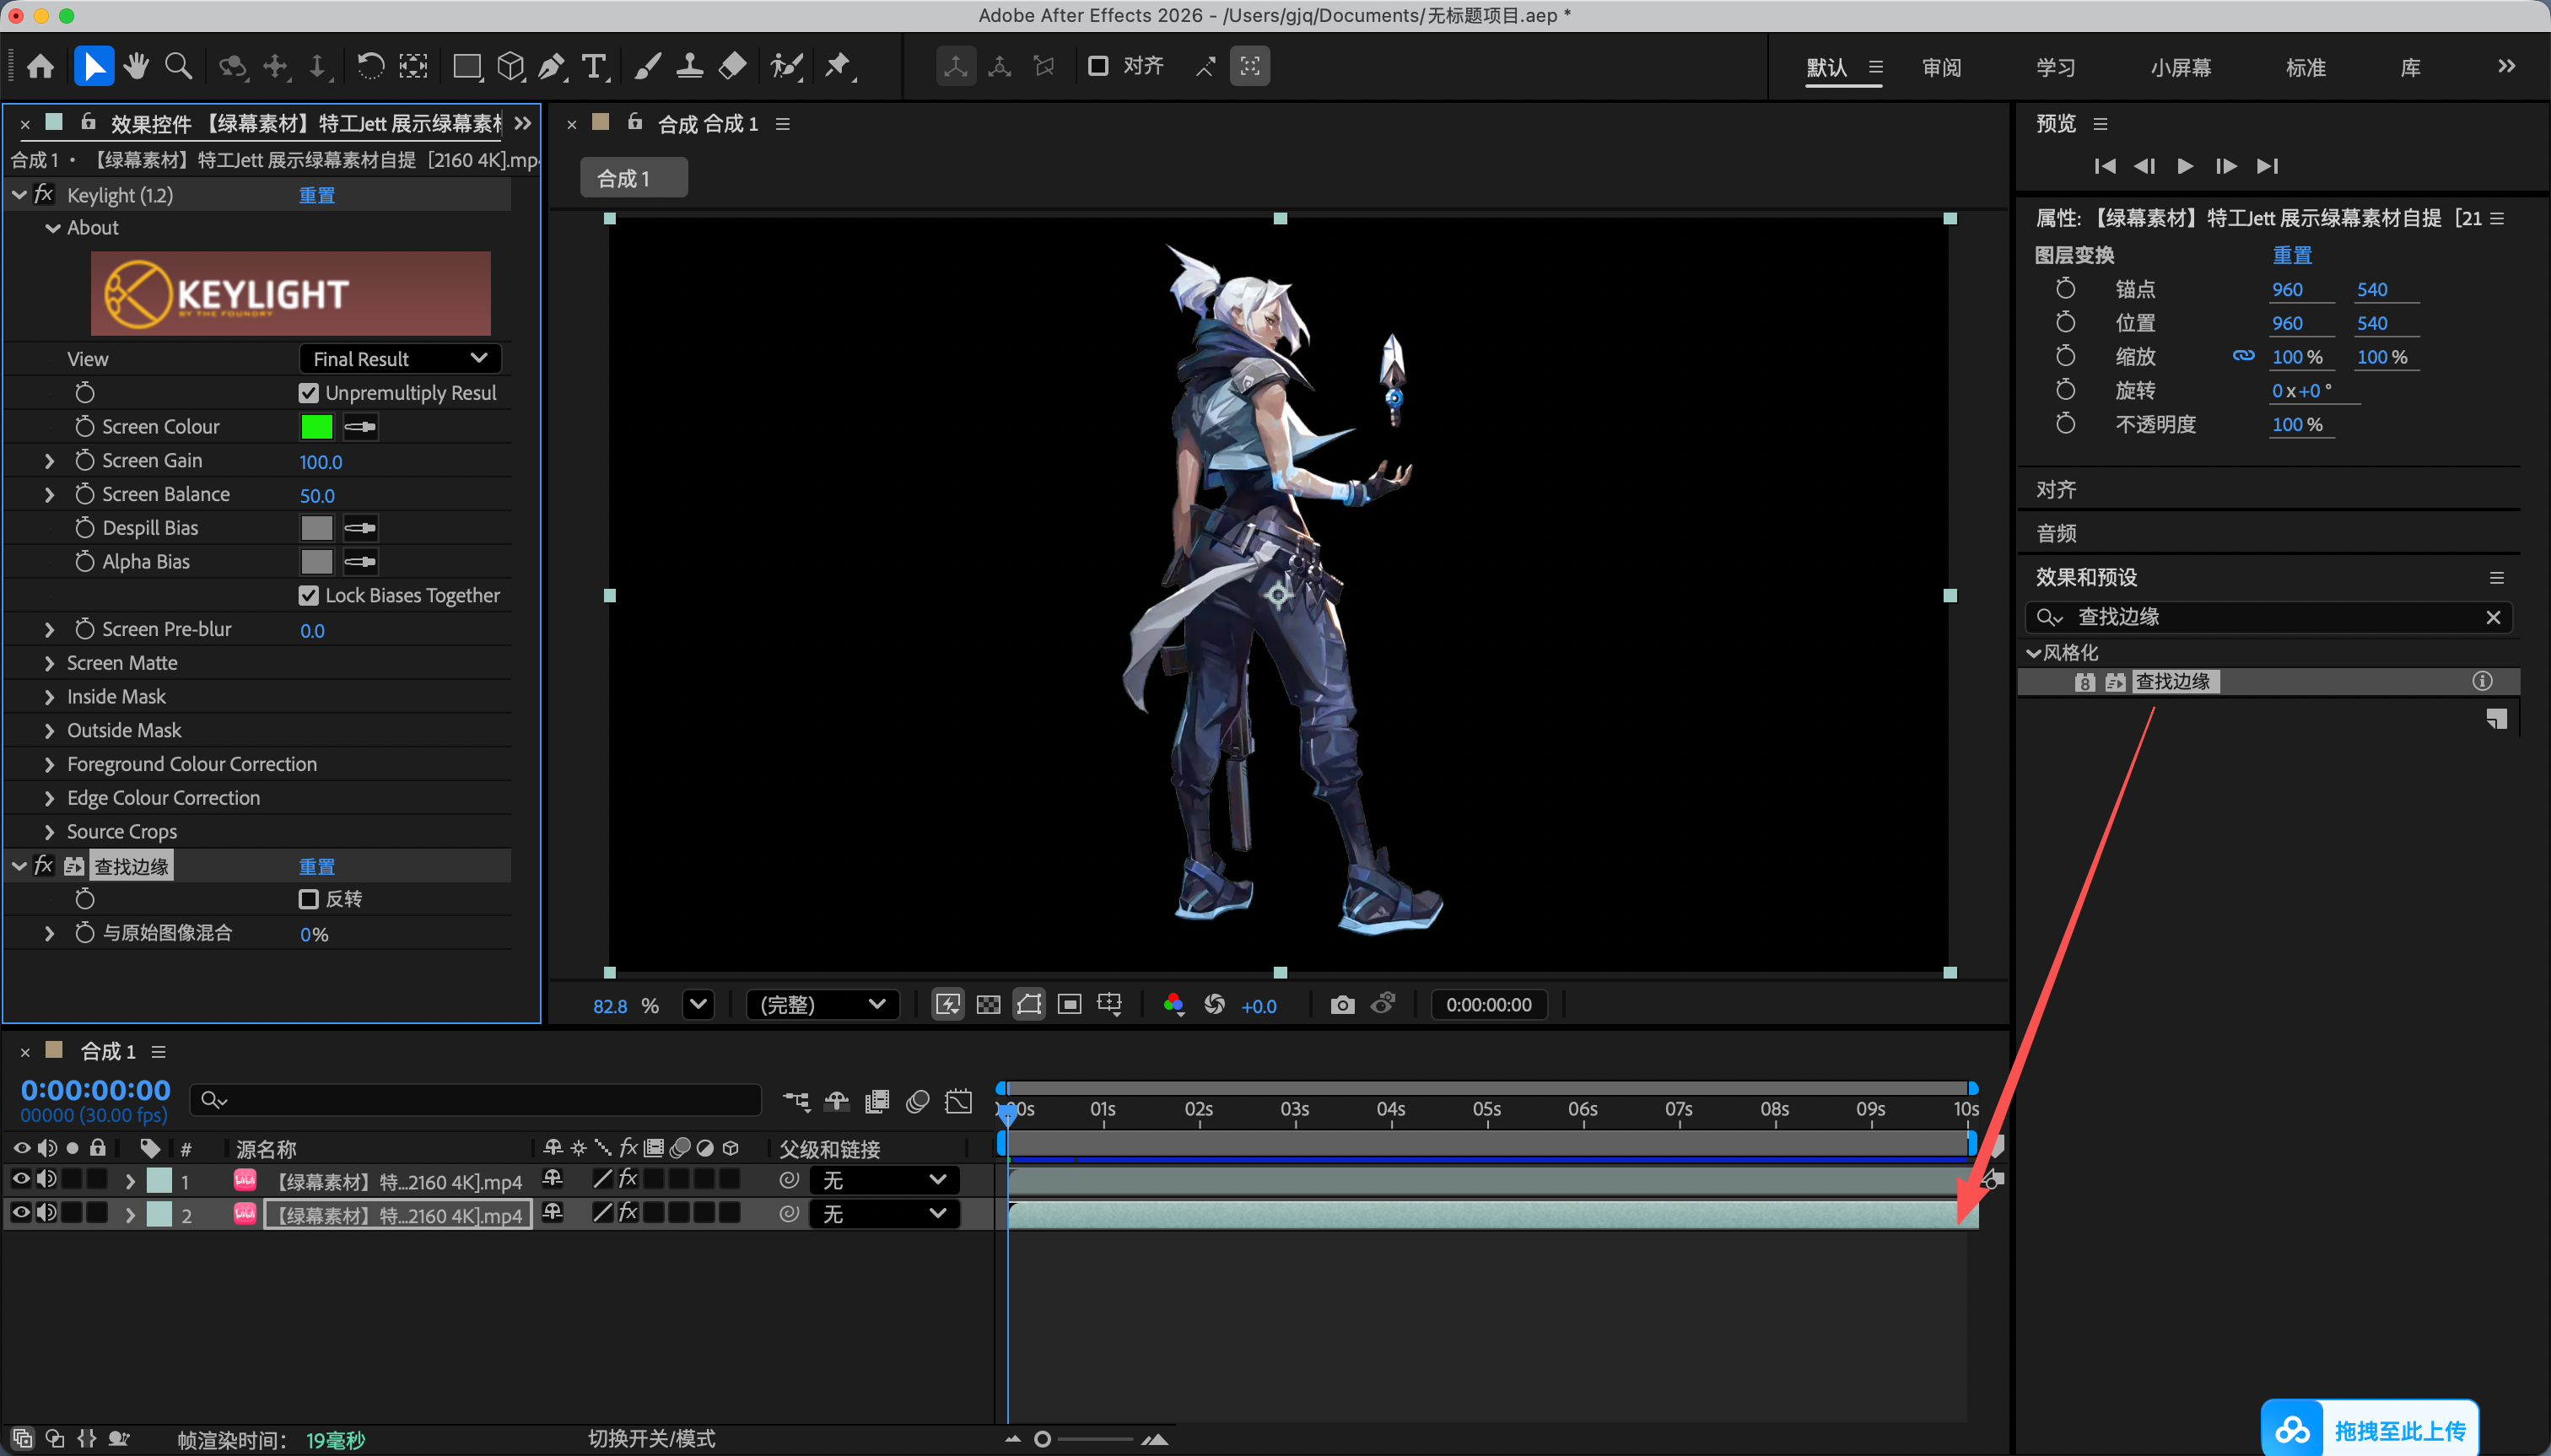Click the Screen Colour eyedropper icon
Image resolution: width=2551 pixels, height=1456 pixels.
tap(360, 427)
